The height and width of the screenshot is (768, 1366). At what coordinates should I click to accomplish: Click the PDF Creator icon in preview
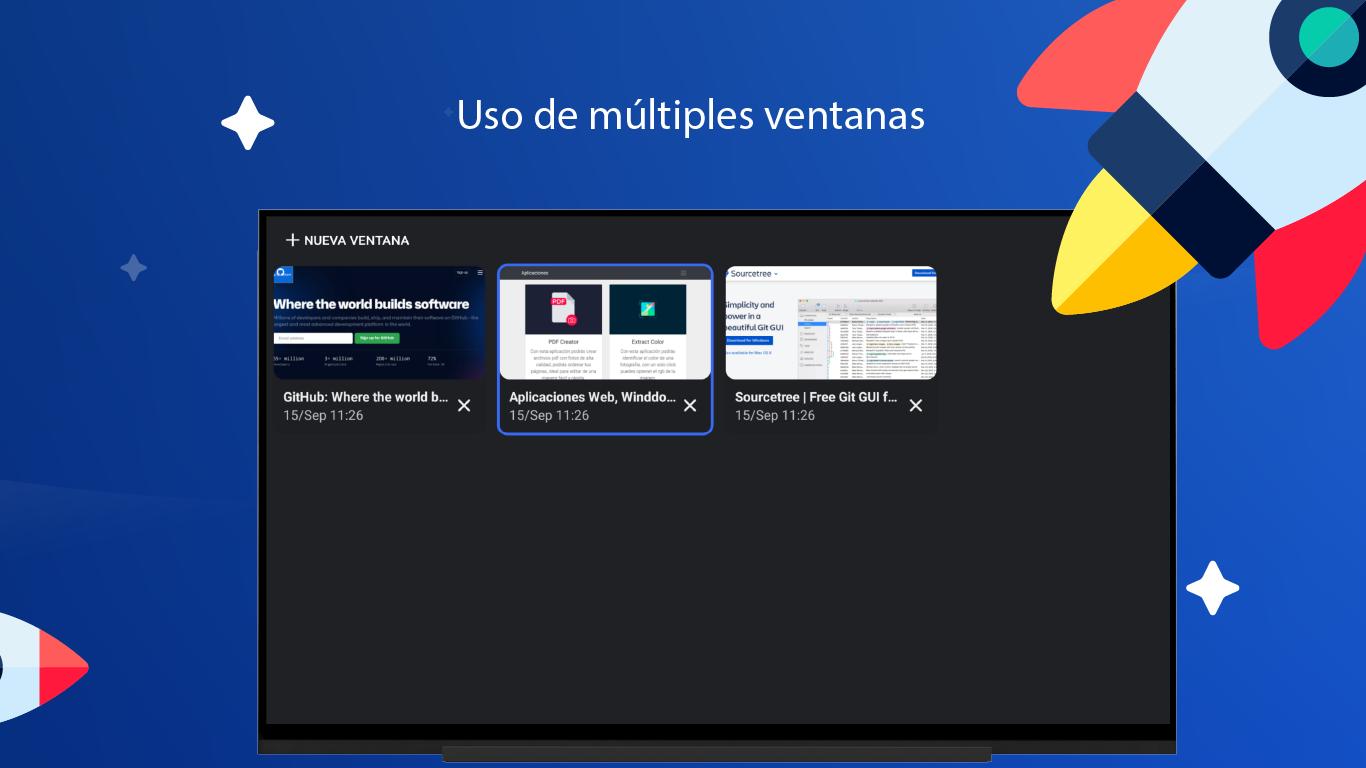[563, 309]
